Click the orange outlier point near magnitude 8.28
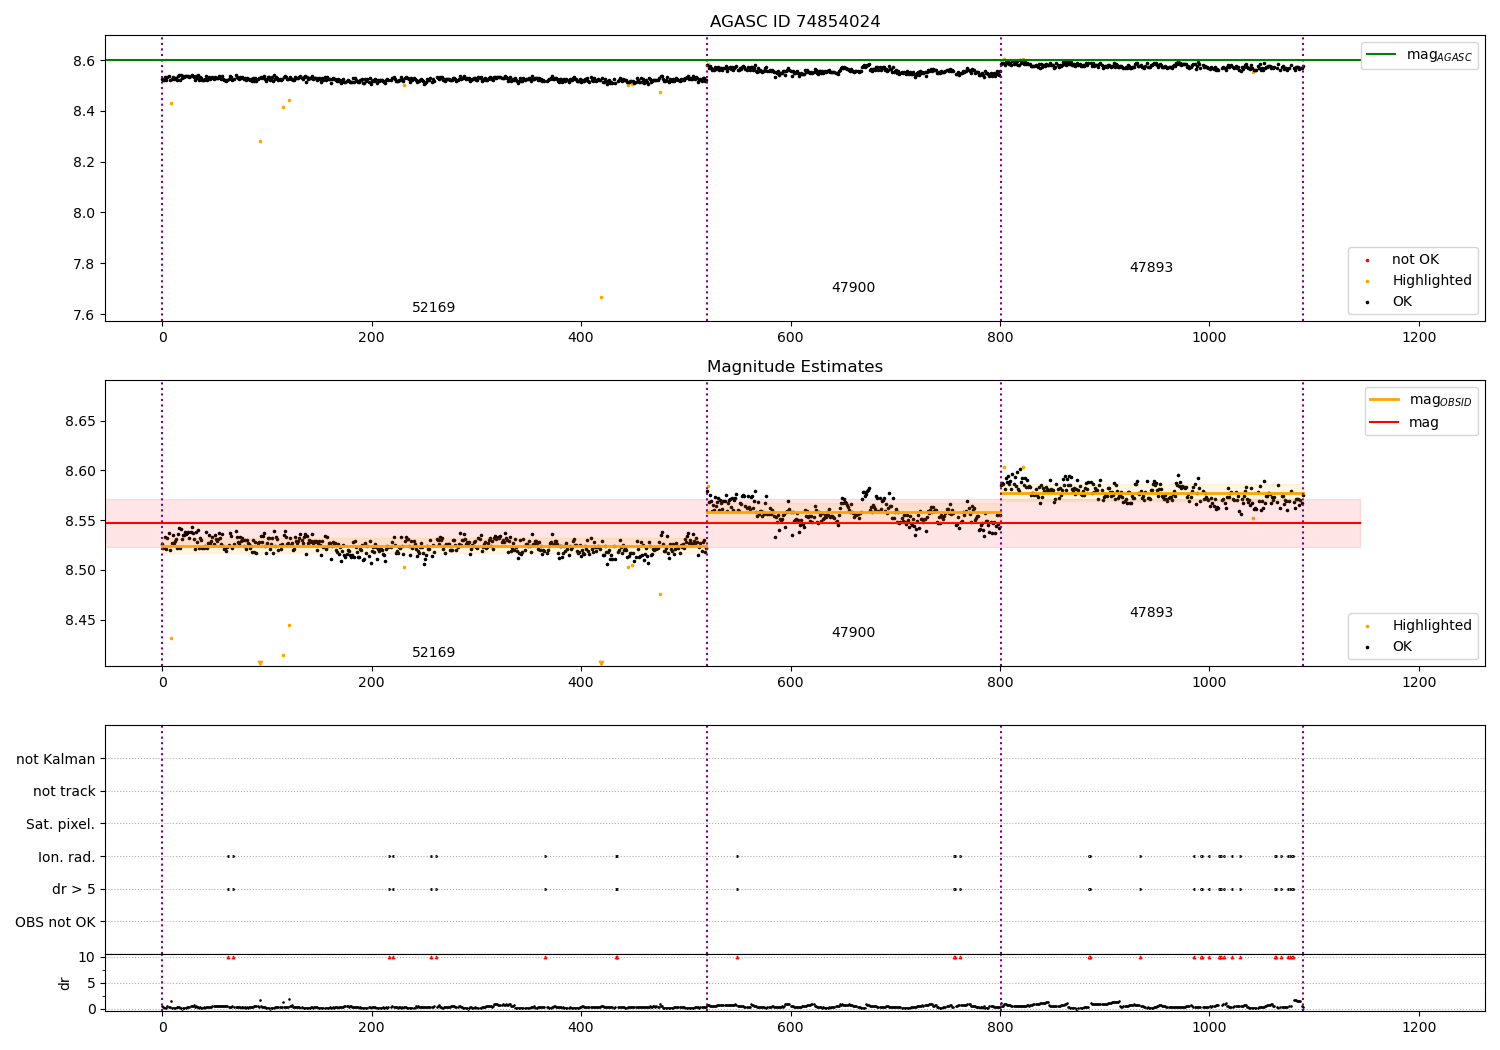The width and height of the screenshot is (1500, 1050). [260, 141]
